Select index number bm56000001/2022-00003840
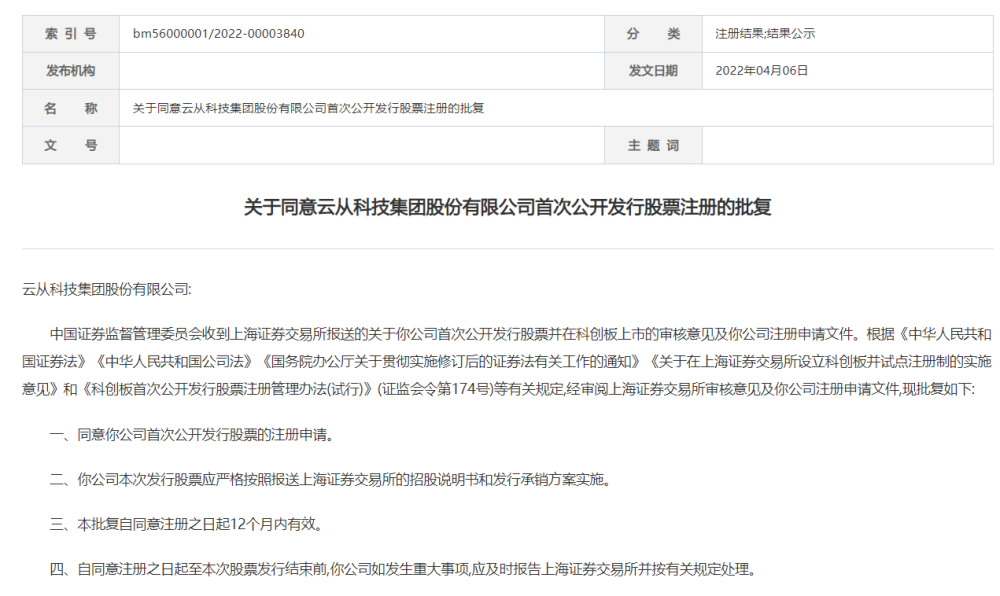The height and width of the screenshot is (596, 1000). tap(218, 34)
